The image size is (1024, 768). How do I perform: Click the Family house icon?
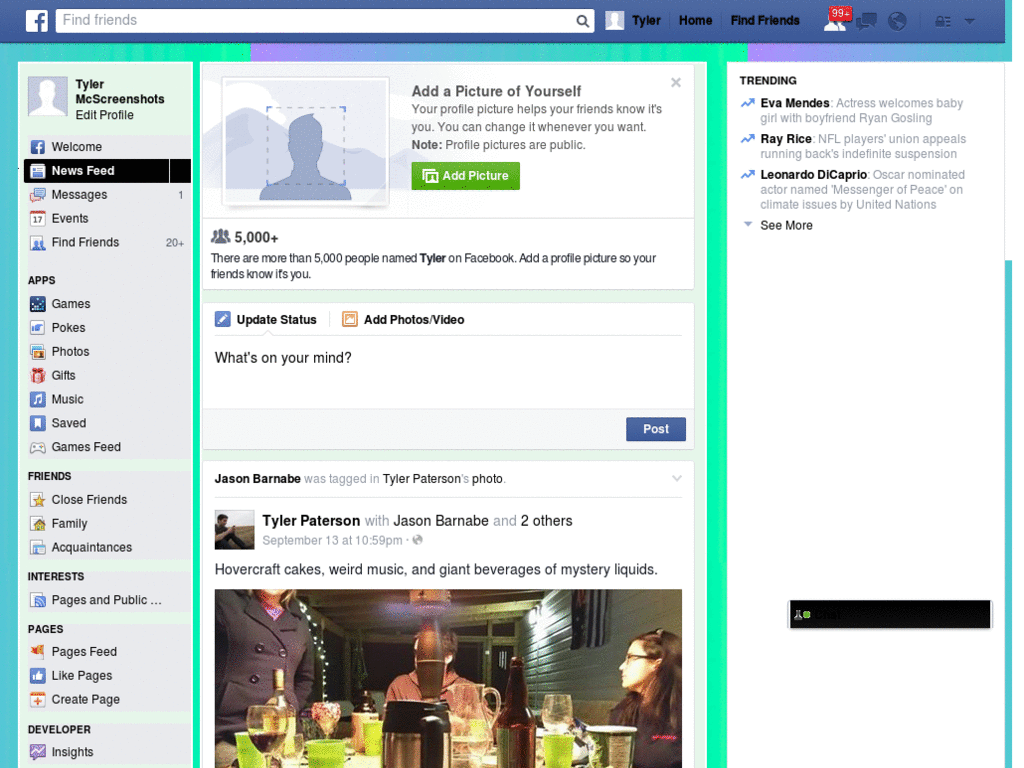[x=38, y=524]
